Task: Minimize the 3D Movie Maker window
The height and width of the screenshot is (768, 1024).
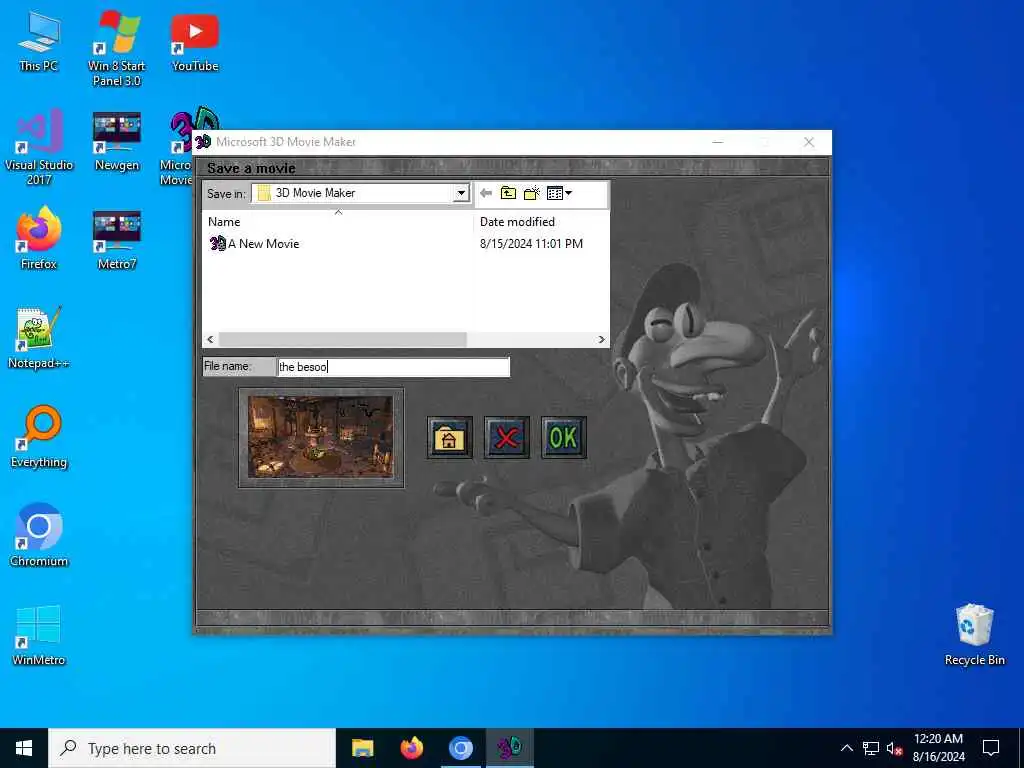Action: click(718, 142)
